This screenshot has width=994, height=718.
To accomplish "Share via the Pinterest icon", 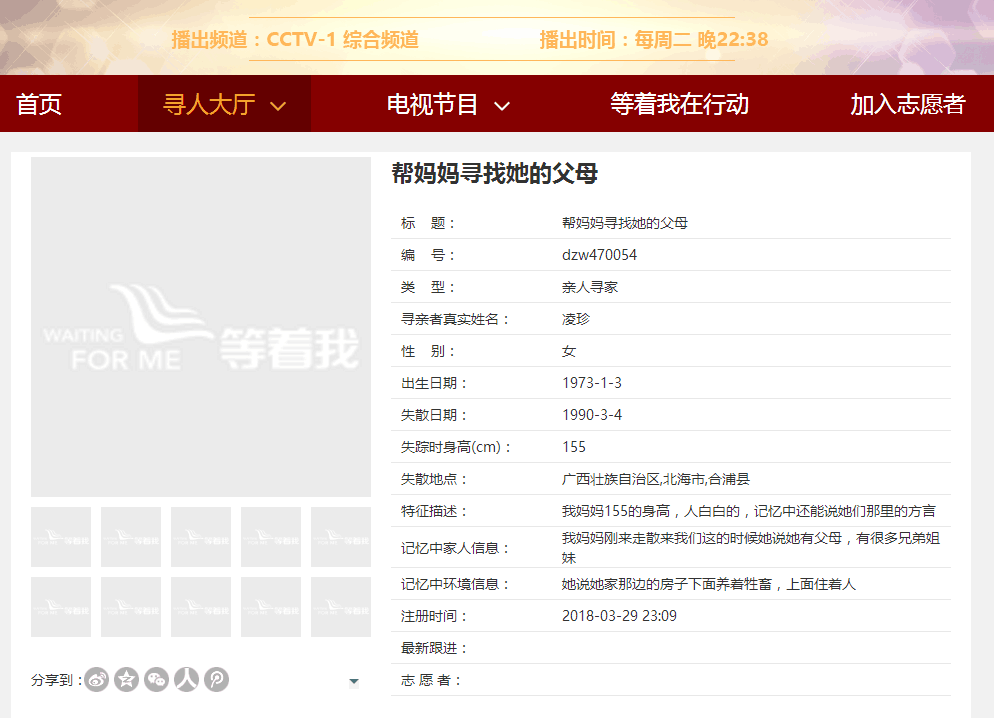I will coord(217,680).
